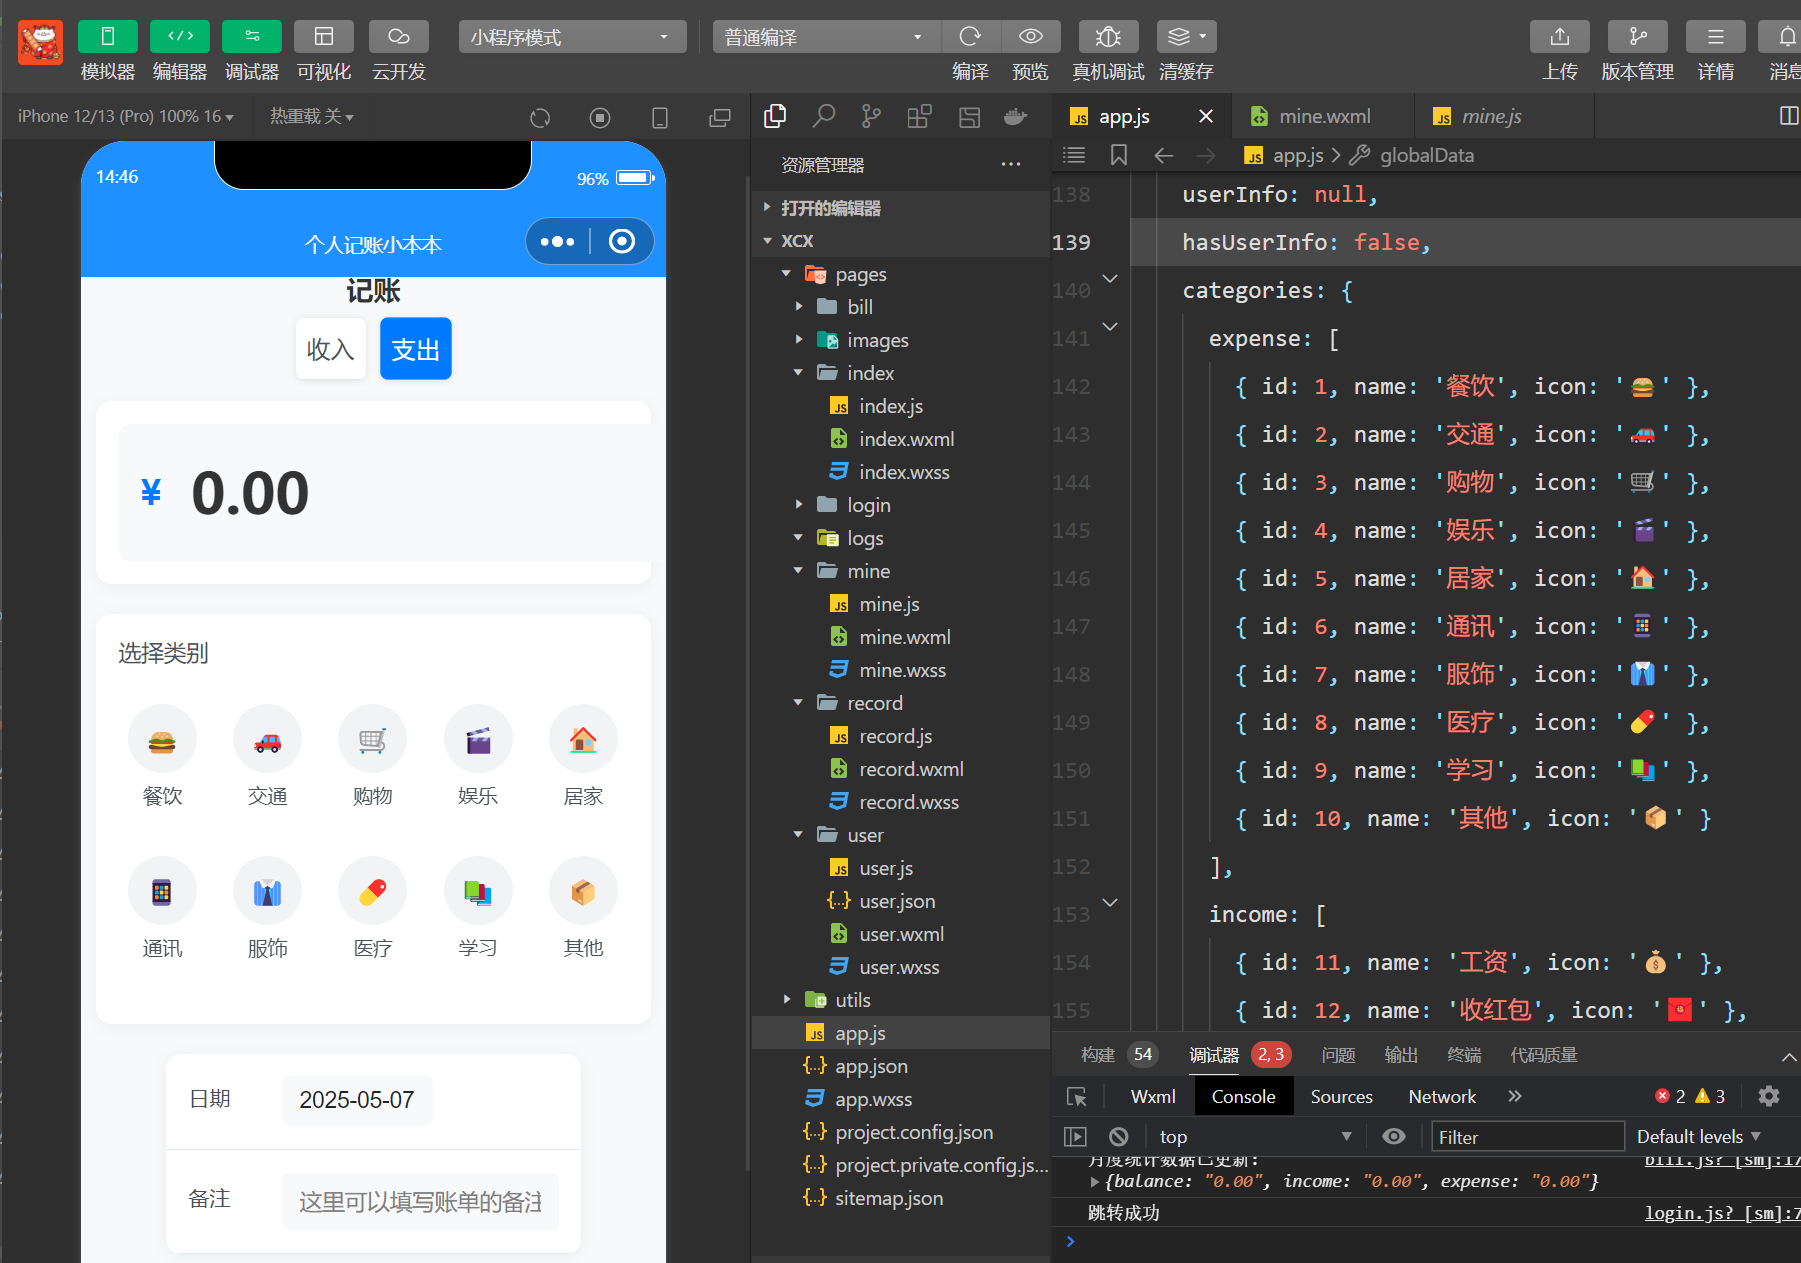Select the income (收入) button
The height and width of the screenshot is (1263, 1801).
click(x=331, y=349)
